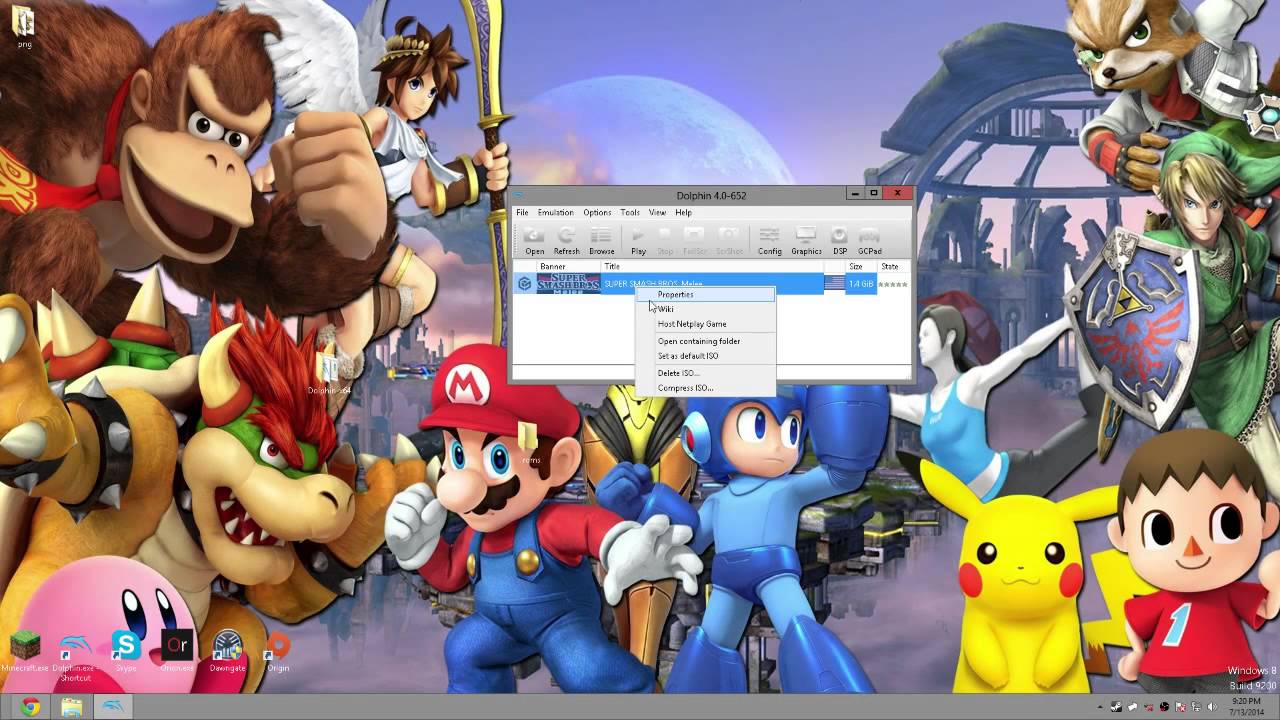Choose Properties from the context menu
The width and height of the screenshot is (1280, 720).
705,295
